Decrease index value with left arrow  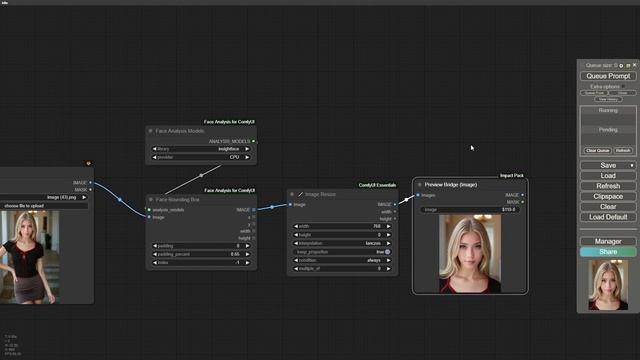click(x=154, y=262)
